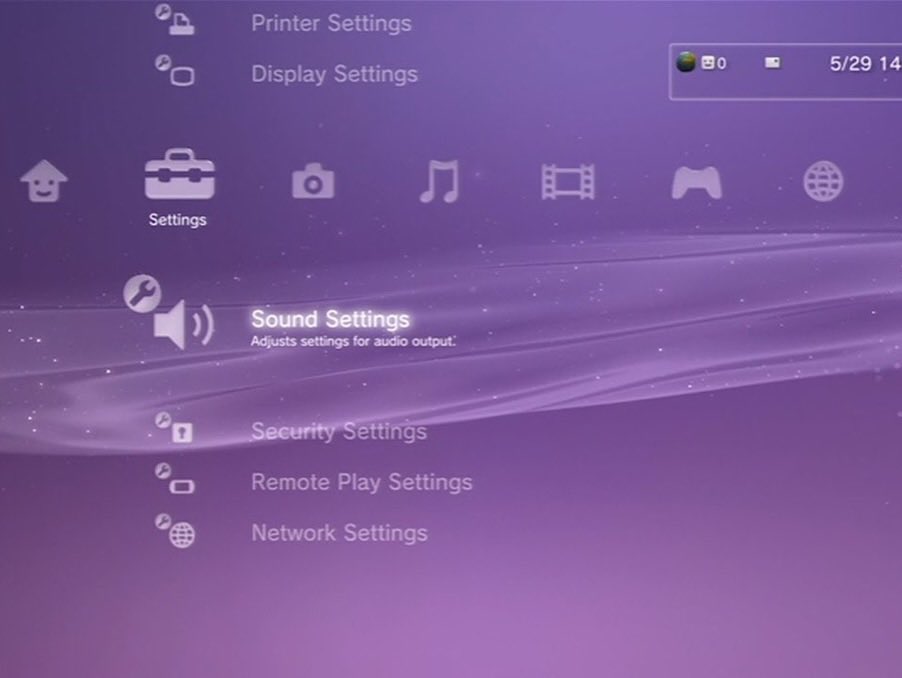The width and height of the screenshot is (902, 678).
Task: Click the Security Settings lock icon
Action: 174,428
